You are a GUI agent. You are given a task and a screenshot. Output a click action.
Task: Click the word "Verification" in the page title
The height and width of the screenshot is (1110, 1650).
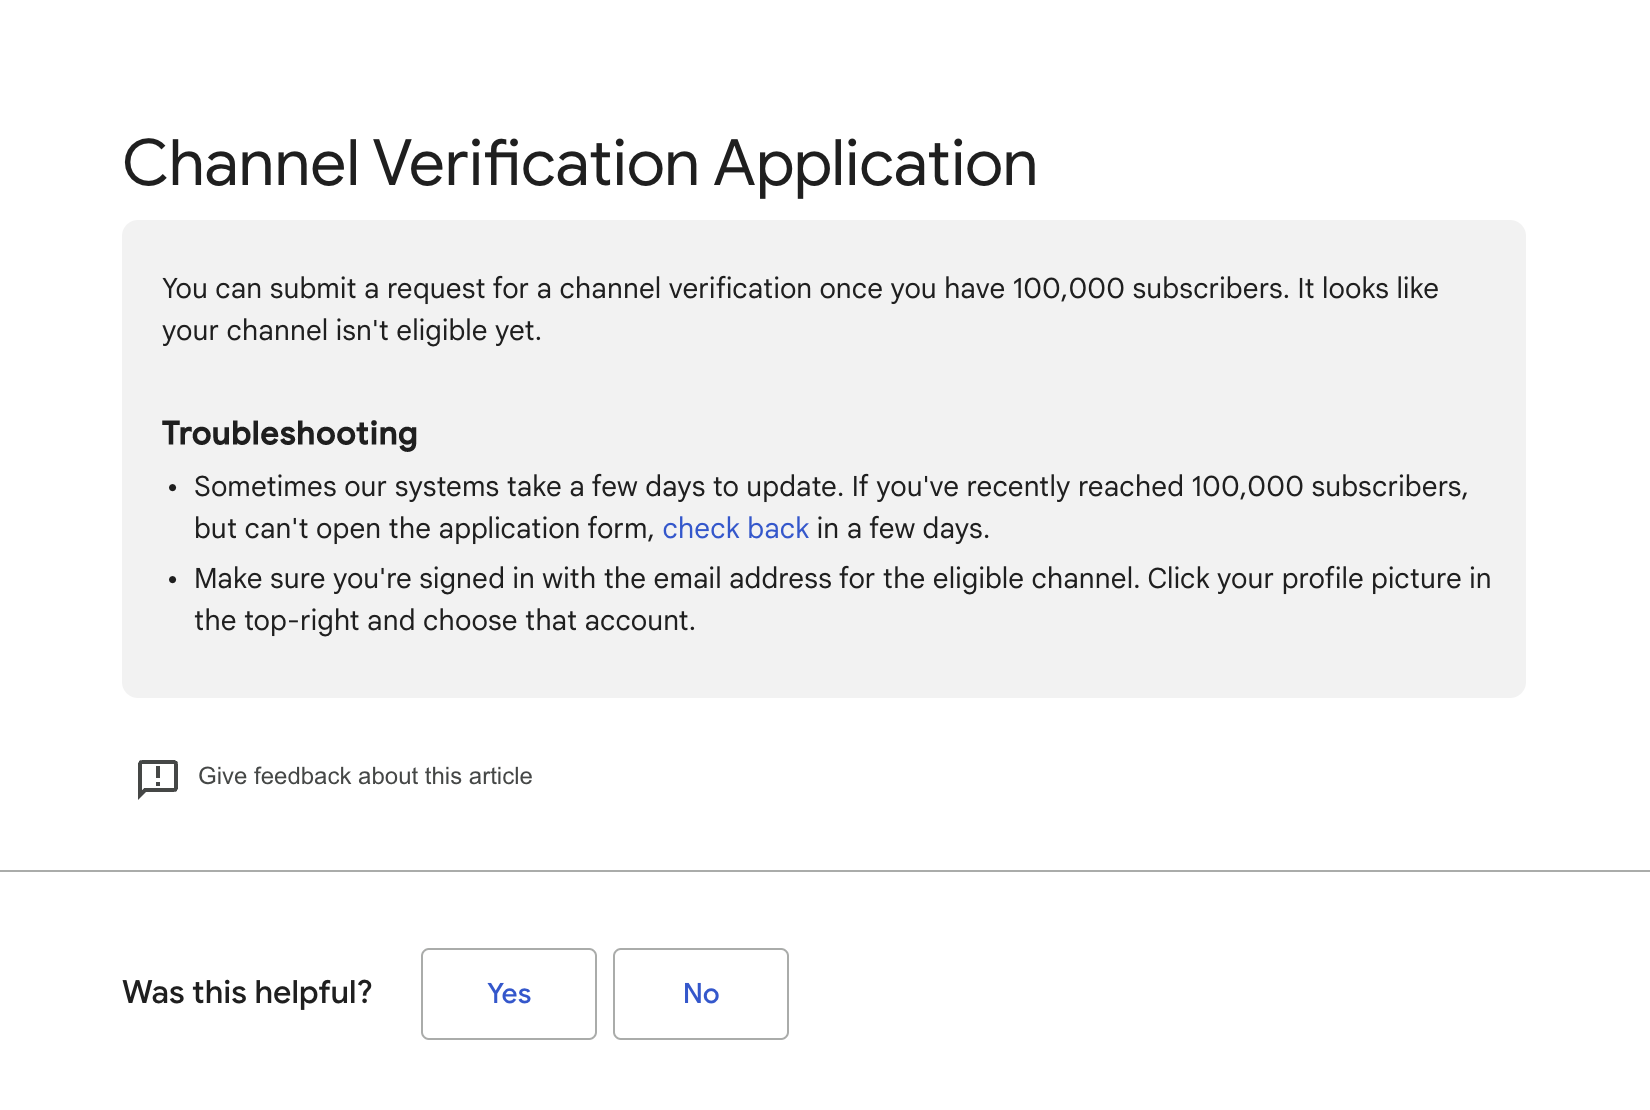(536, 163)
